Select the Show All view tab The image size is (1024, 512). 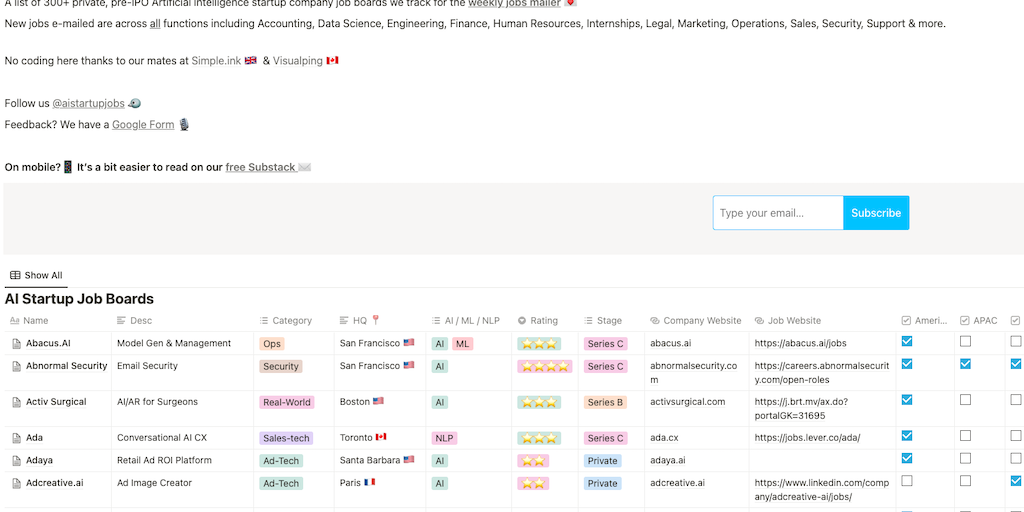point(36,275)
